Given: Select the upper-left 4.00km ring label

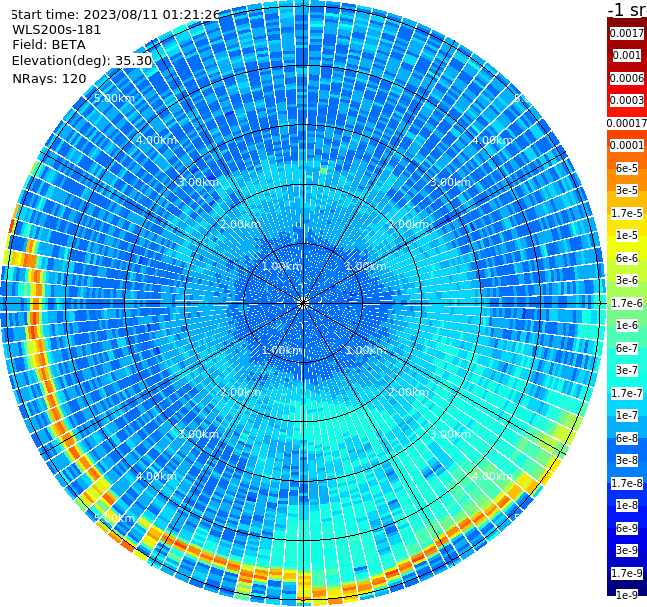Looking at the screenshot, I should pos(156,140).
